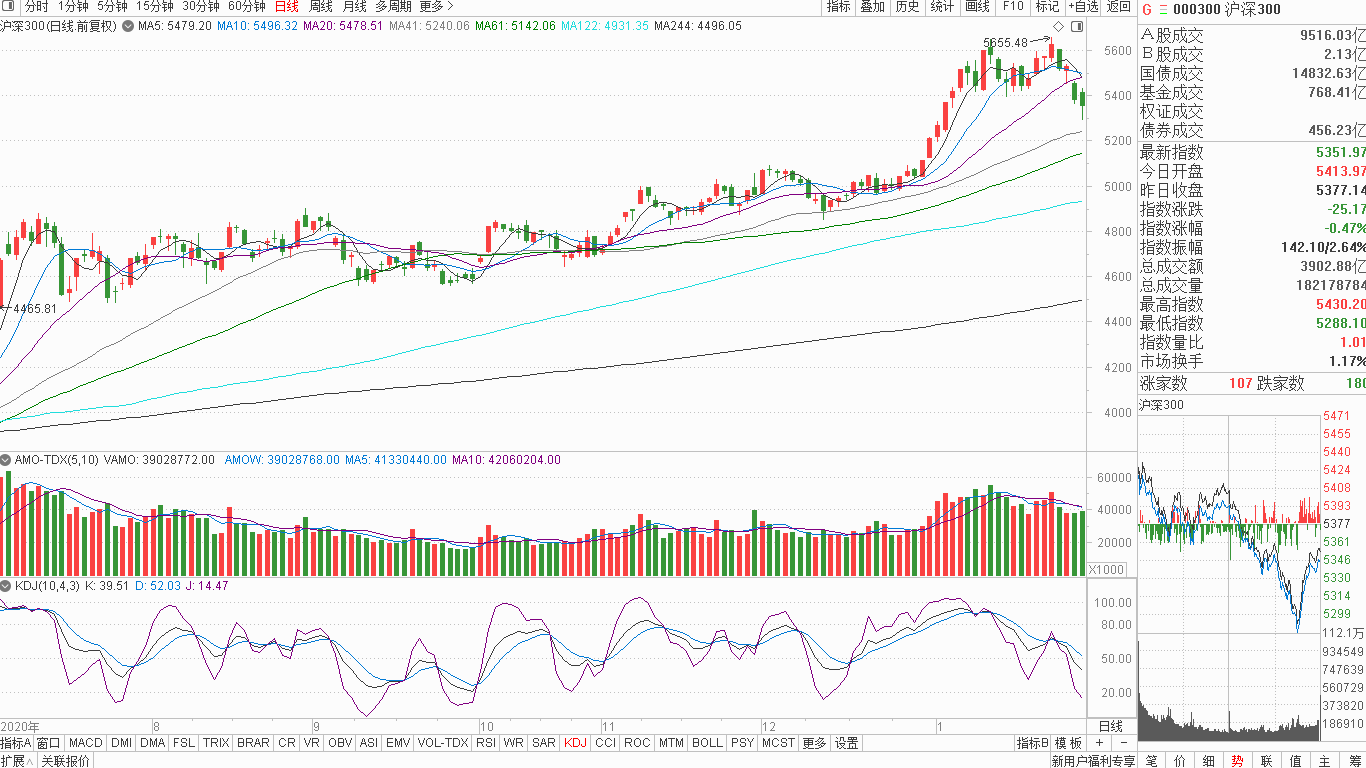Open 新用户福利专享 promotion link

(1093, 761)
